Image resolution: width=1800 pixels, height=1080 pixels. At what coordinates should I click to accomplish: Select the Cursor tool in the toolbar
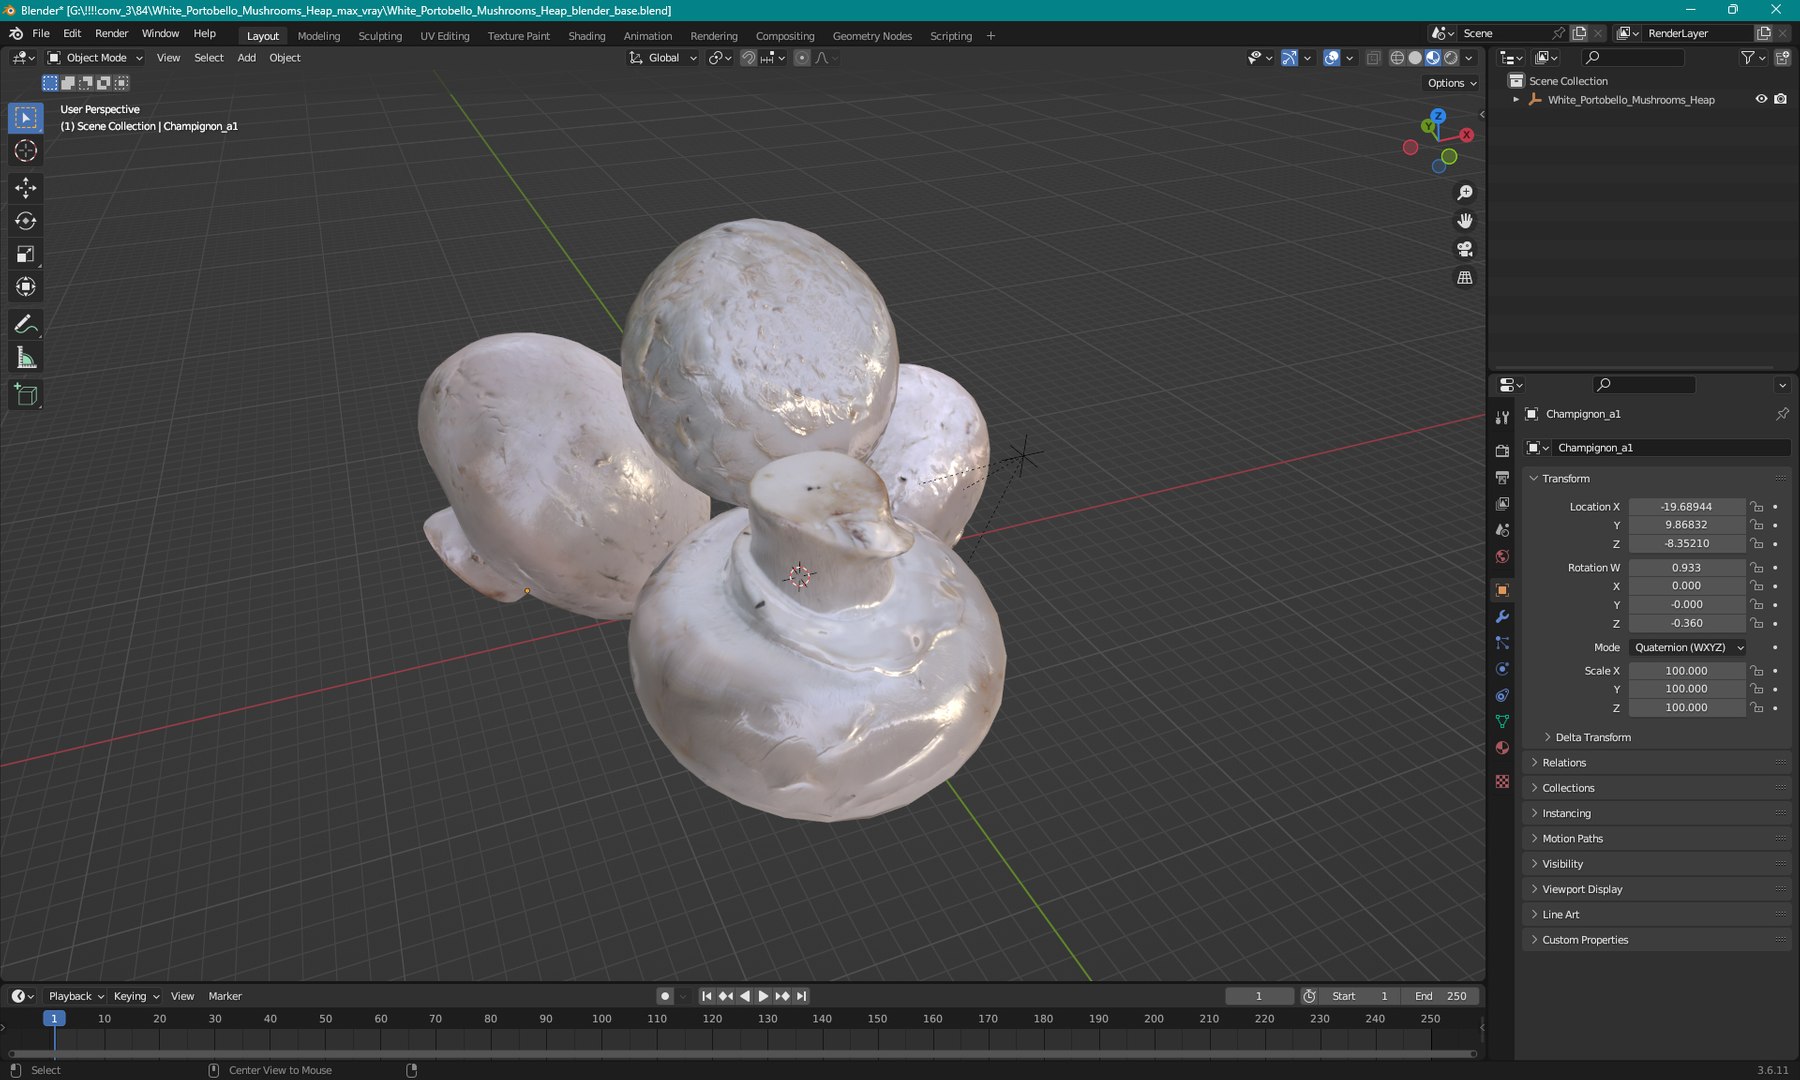point(26,151)
